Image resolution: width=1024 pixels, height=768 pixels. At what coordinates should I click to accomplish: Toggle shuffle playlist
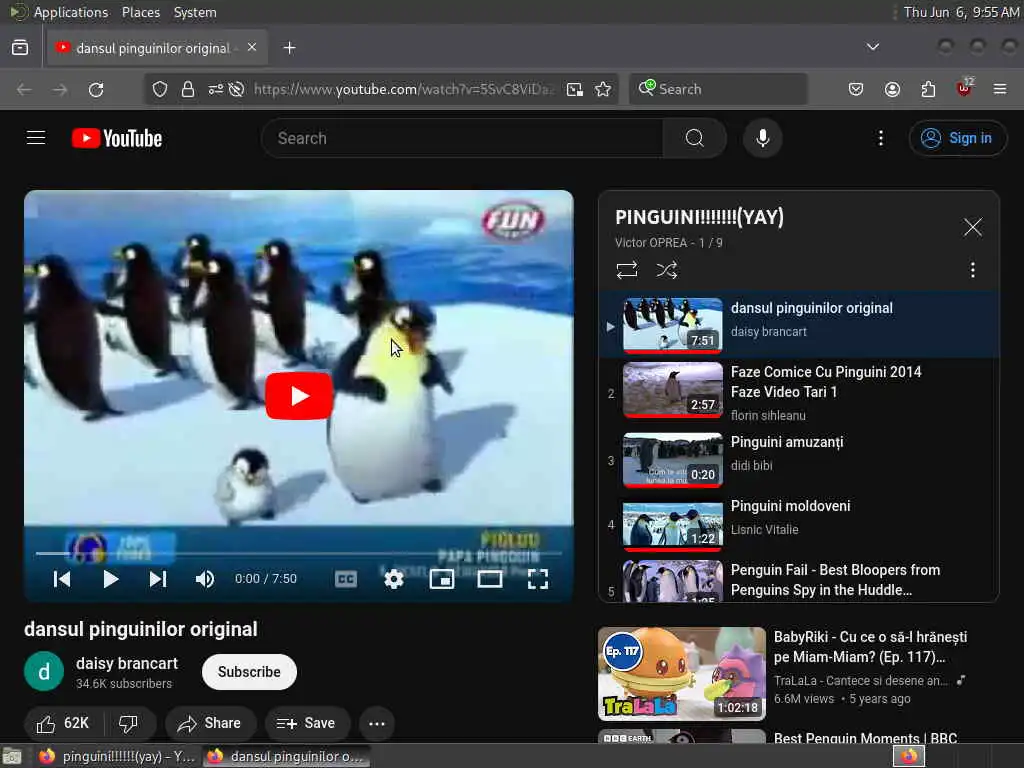pos(667,270)
